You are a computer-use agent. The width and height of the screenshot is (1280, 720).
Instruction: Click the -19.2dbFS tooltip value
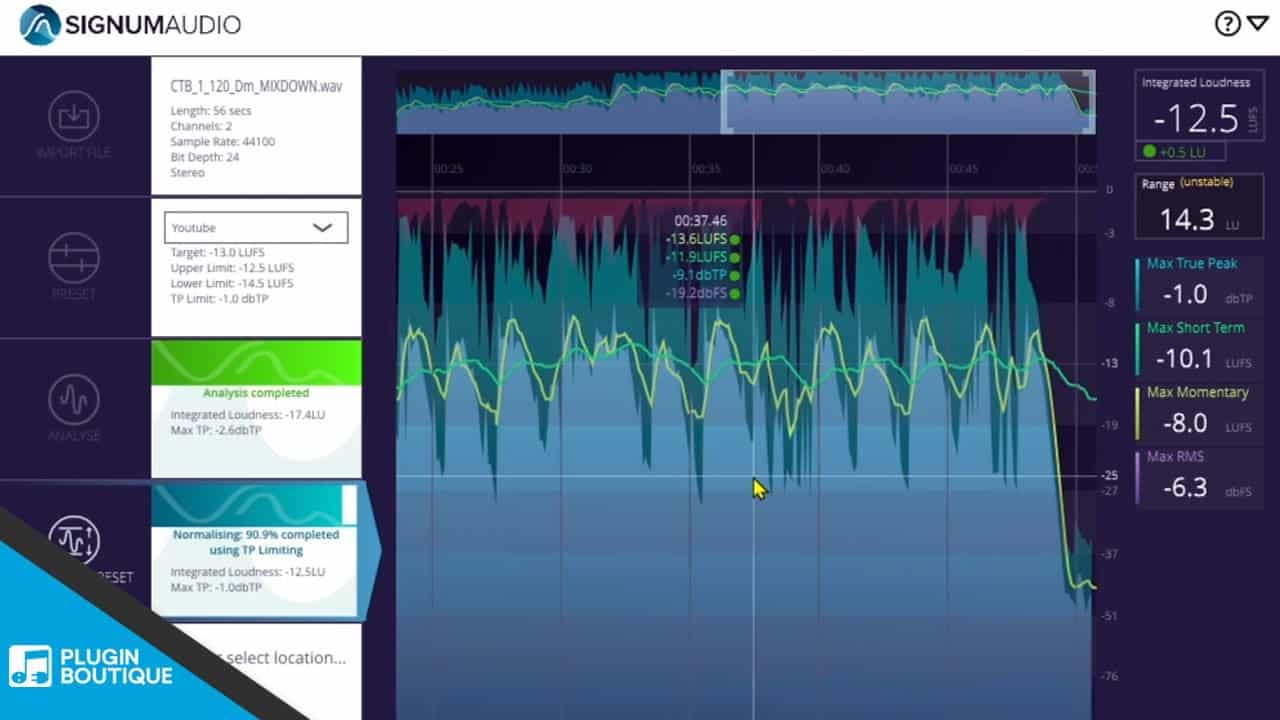695,293
